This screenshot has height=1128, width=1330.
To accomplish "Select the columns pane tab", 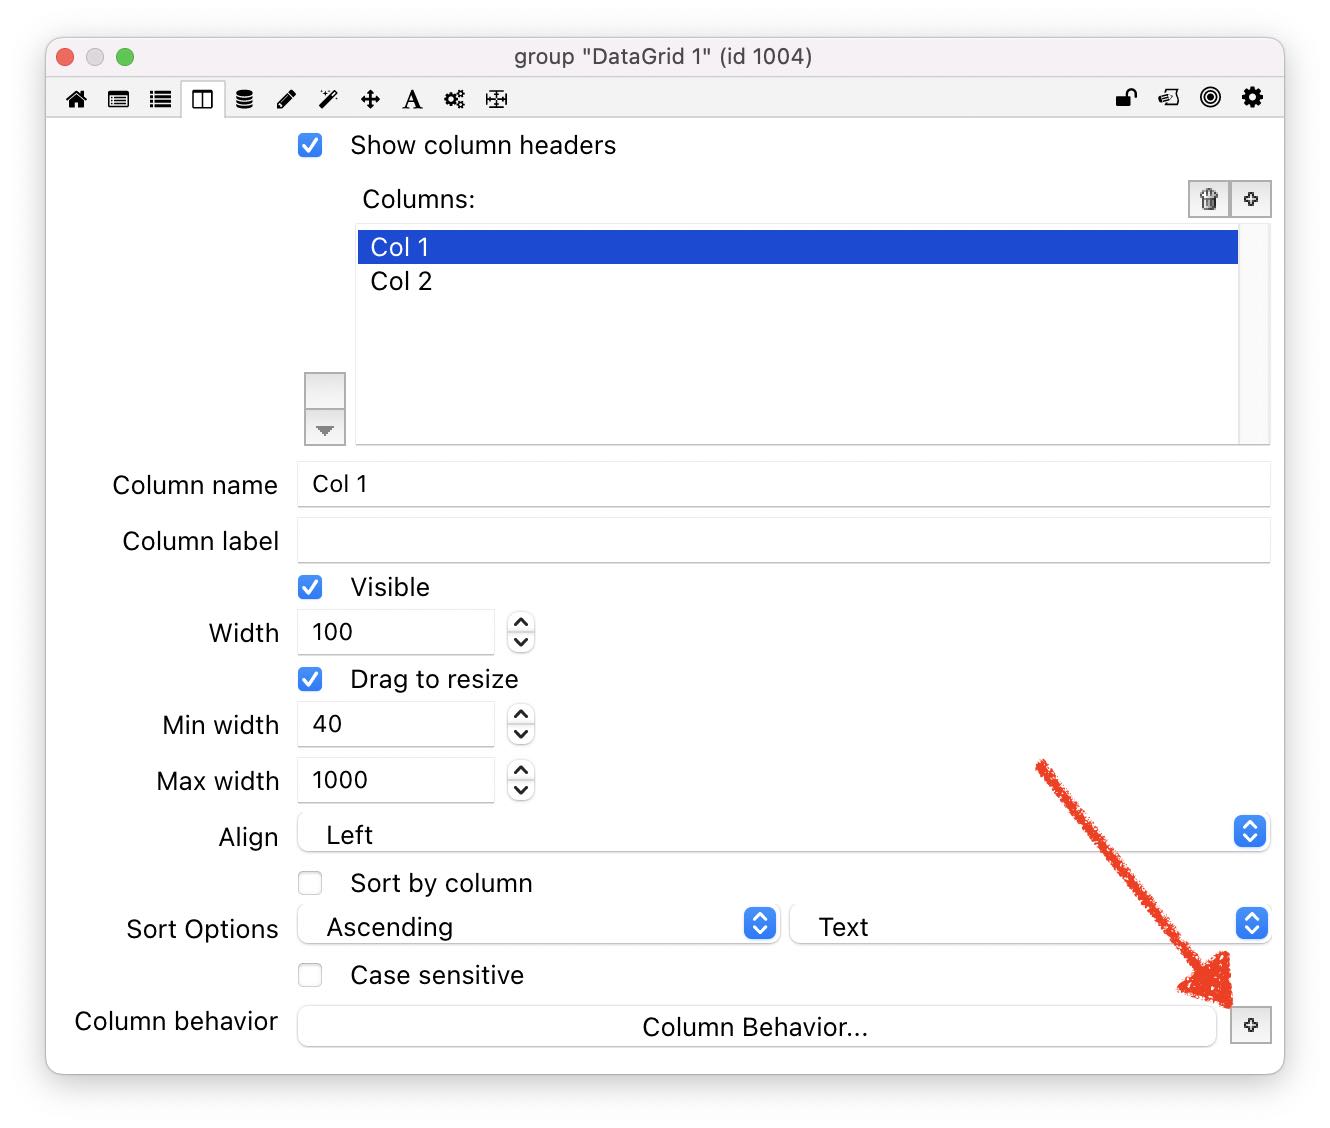I will pyautogui.click(x=202, y=99).
